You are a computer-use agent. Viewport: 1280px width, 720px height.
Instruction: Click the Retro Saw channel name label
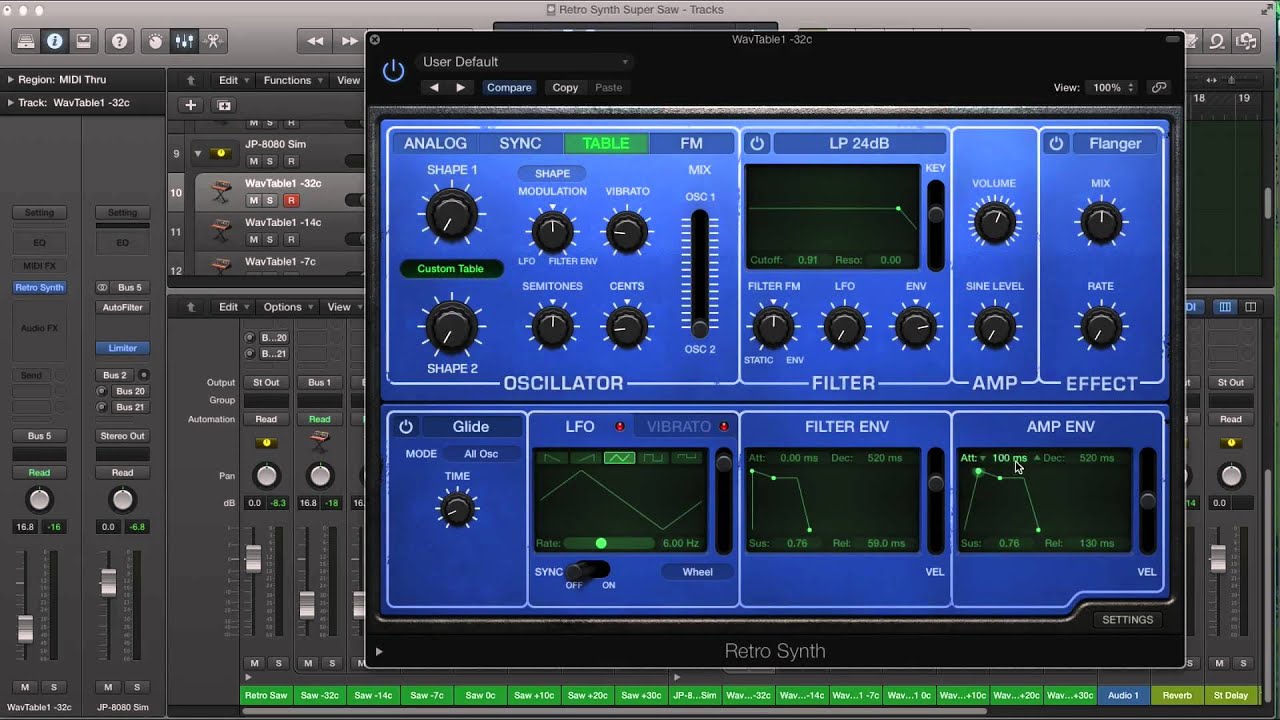[x=266, y=695]
